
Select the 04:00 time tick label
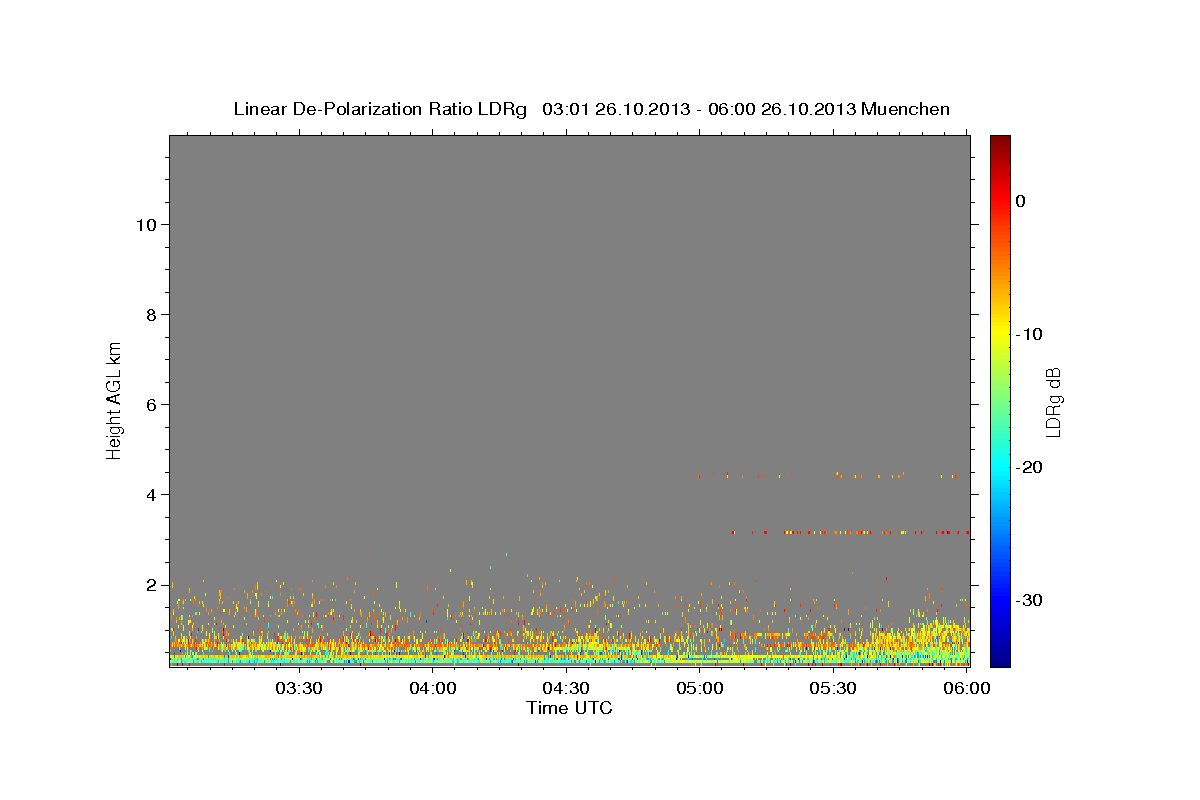(433, 688)
